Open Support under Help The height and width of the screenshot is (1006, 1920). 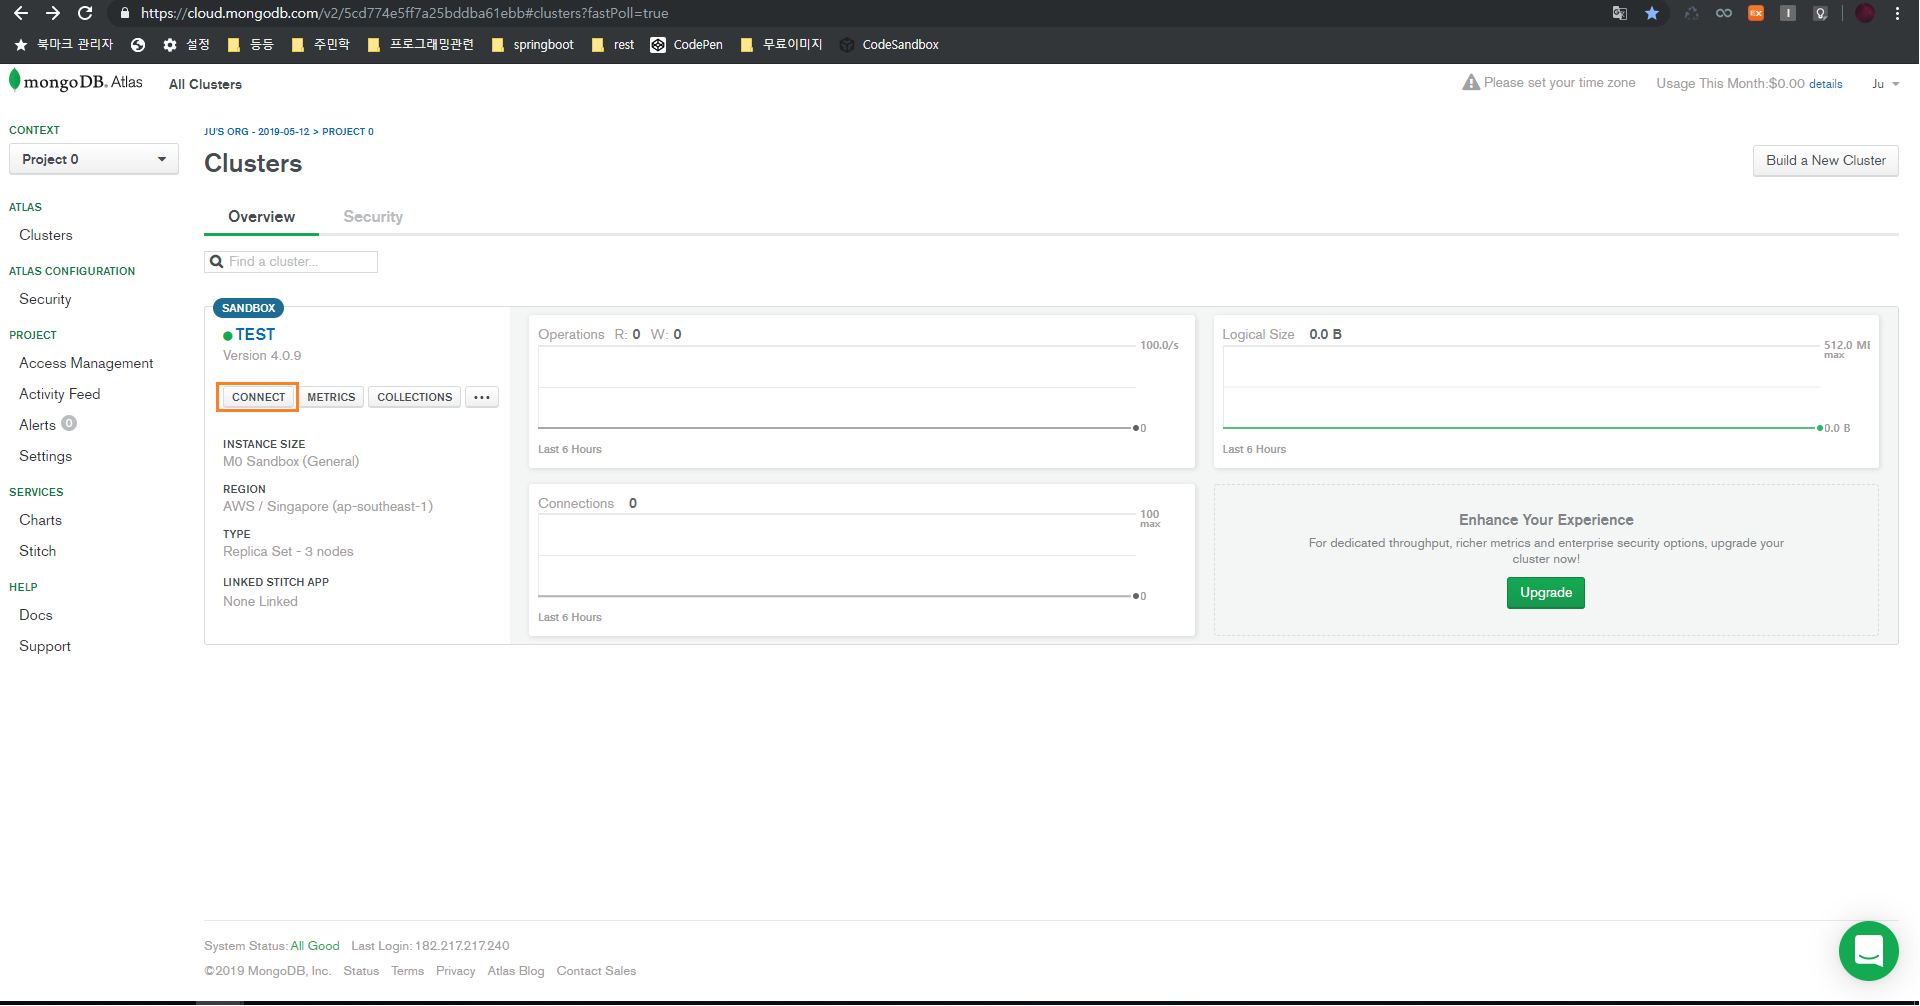(x=45, y=646)
